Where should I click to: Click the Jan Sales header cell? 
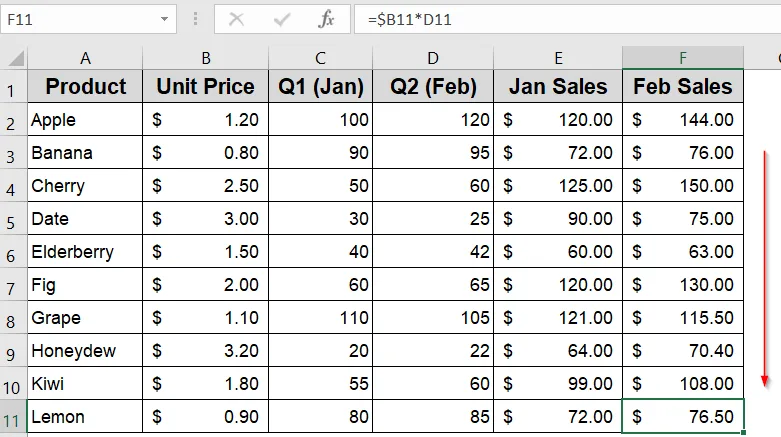558,87
